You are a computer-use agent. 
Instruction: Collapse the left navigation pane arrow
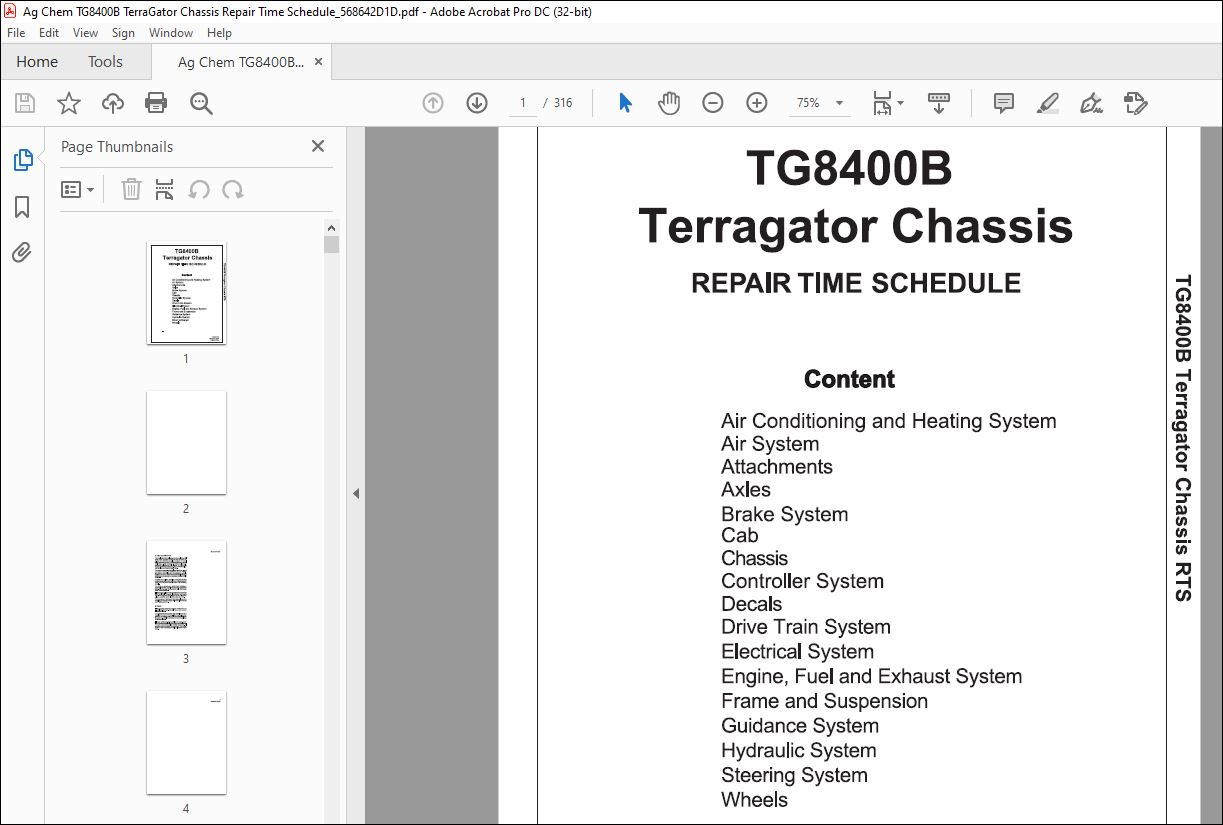[x=356, y=493]
